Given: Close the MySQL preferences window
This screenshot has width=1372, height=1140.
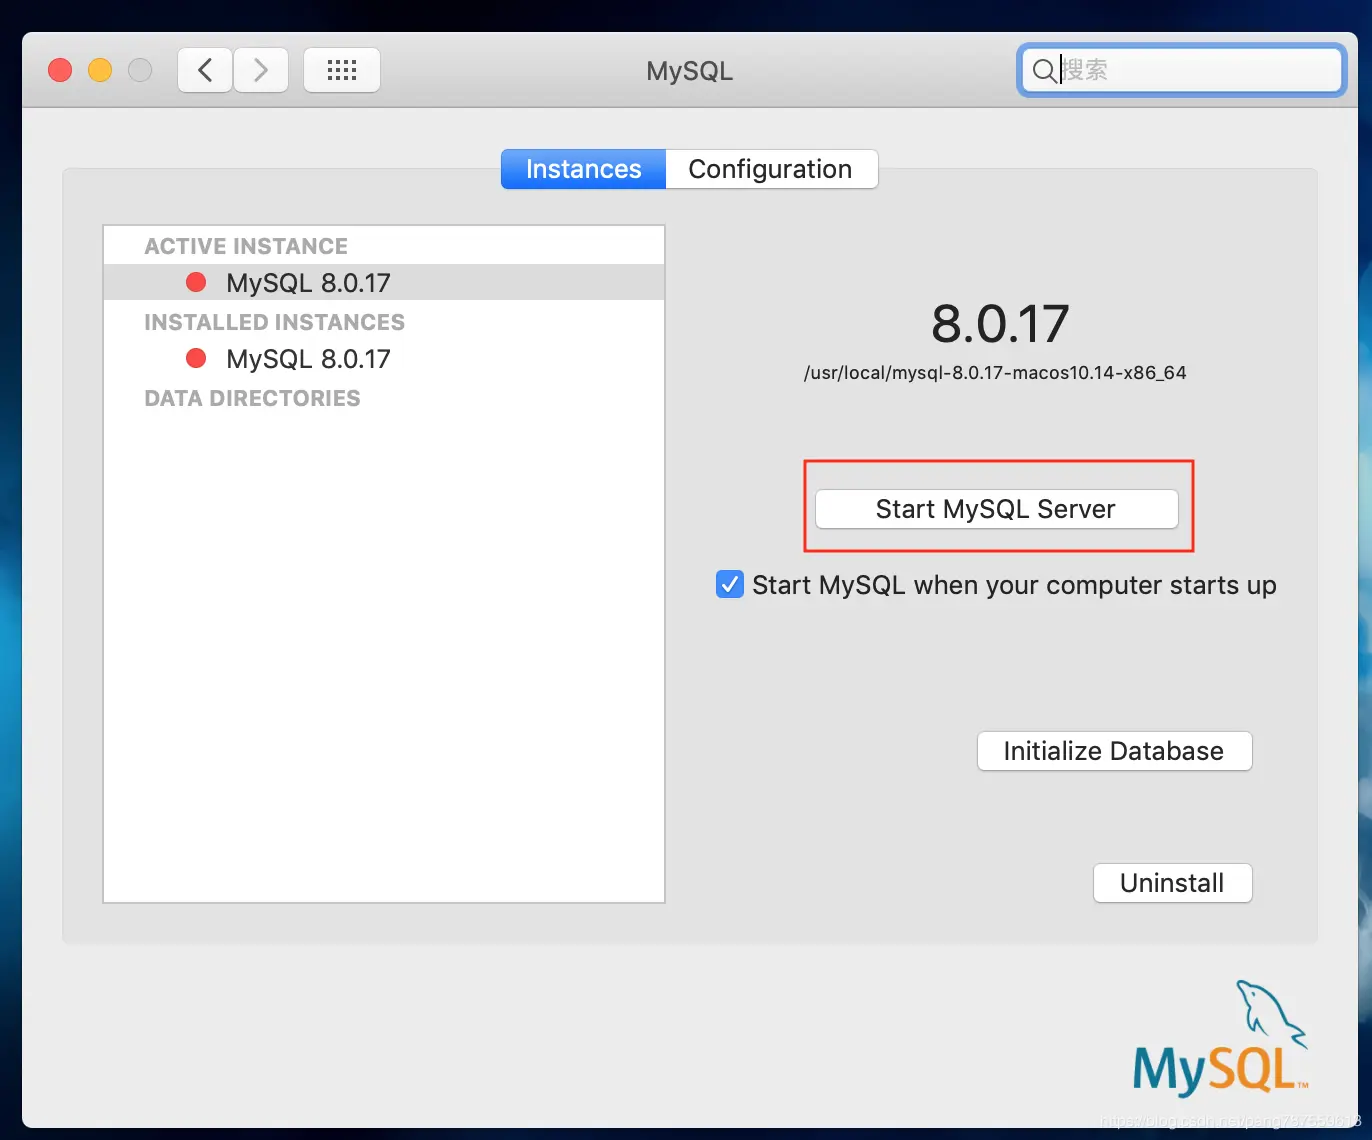Looking at the screenshot, I should [x=60, y=70].
